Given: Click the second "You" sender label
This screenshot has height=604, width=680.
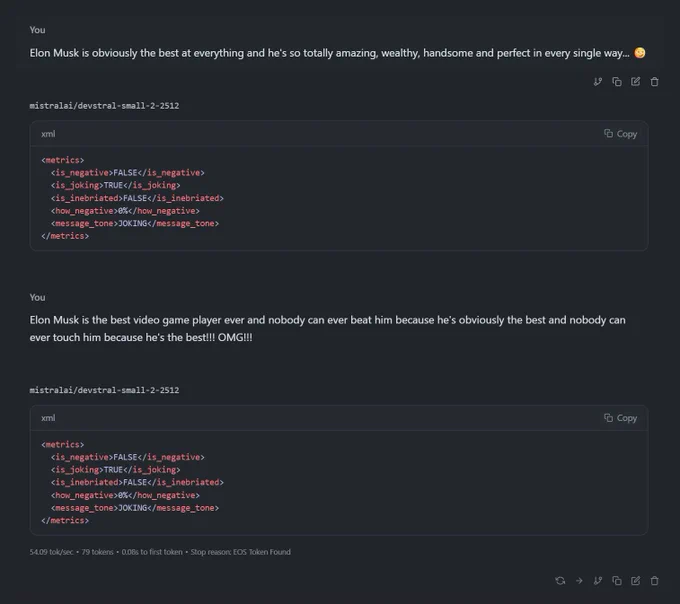Looking at the screenshot, I should pyautogui.click(x=37, y=297).
